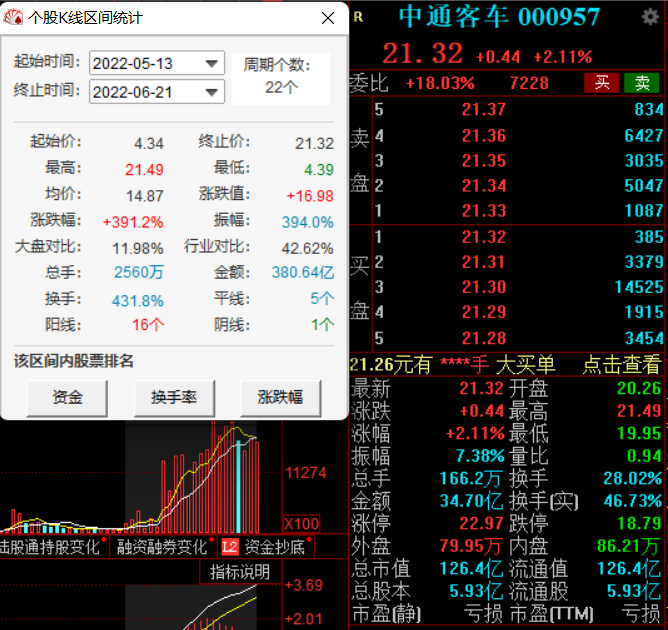Click 总市值 value 126.4亿
The height and width of the screenshot is (630, 668).
pos(471,569)
